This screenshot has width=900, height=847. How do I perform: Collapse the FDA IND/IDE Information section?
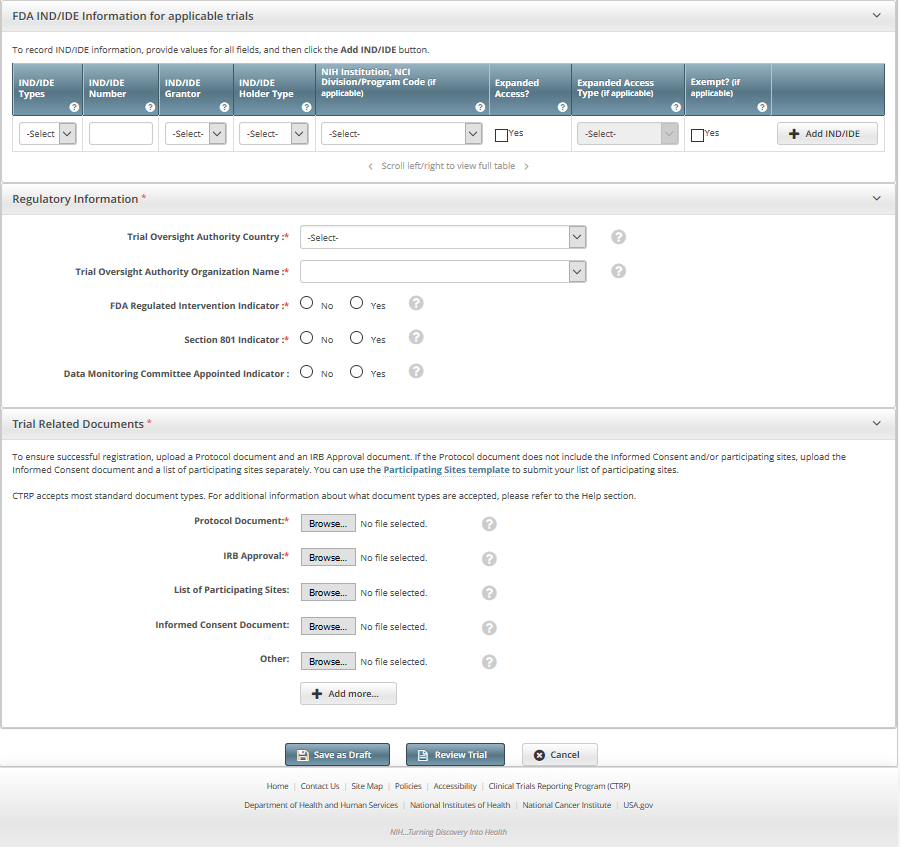tap(876, 15)
